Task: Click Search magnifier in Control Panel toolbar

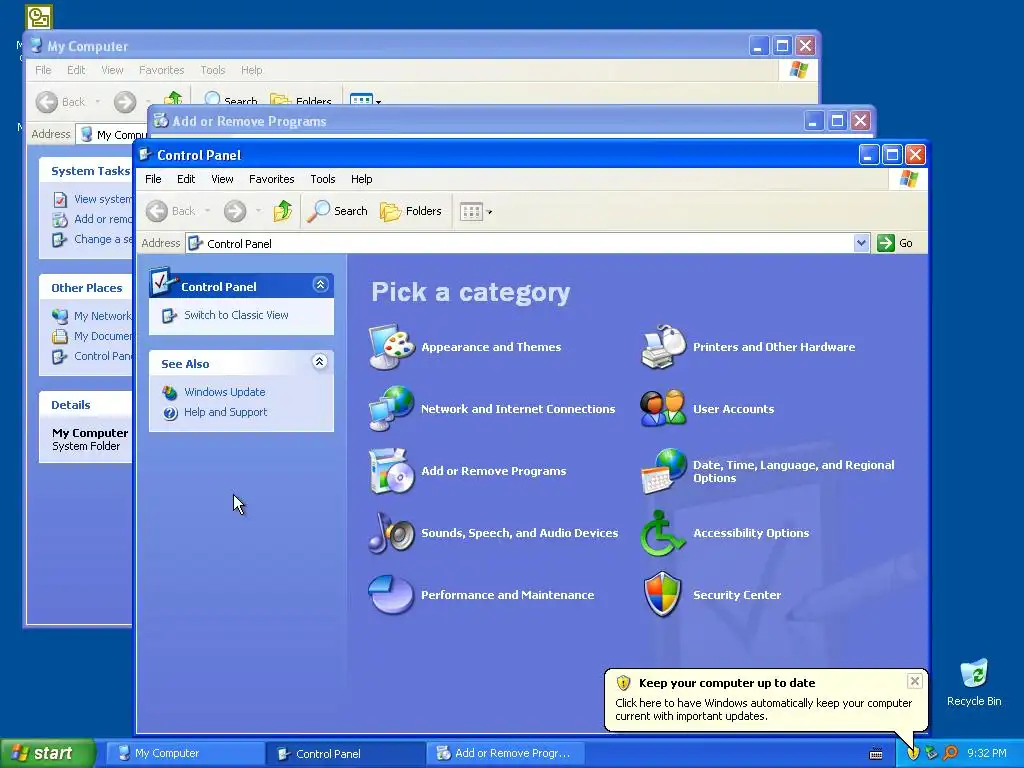Action: [x=337, y=211]
